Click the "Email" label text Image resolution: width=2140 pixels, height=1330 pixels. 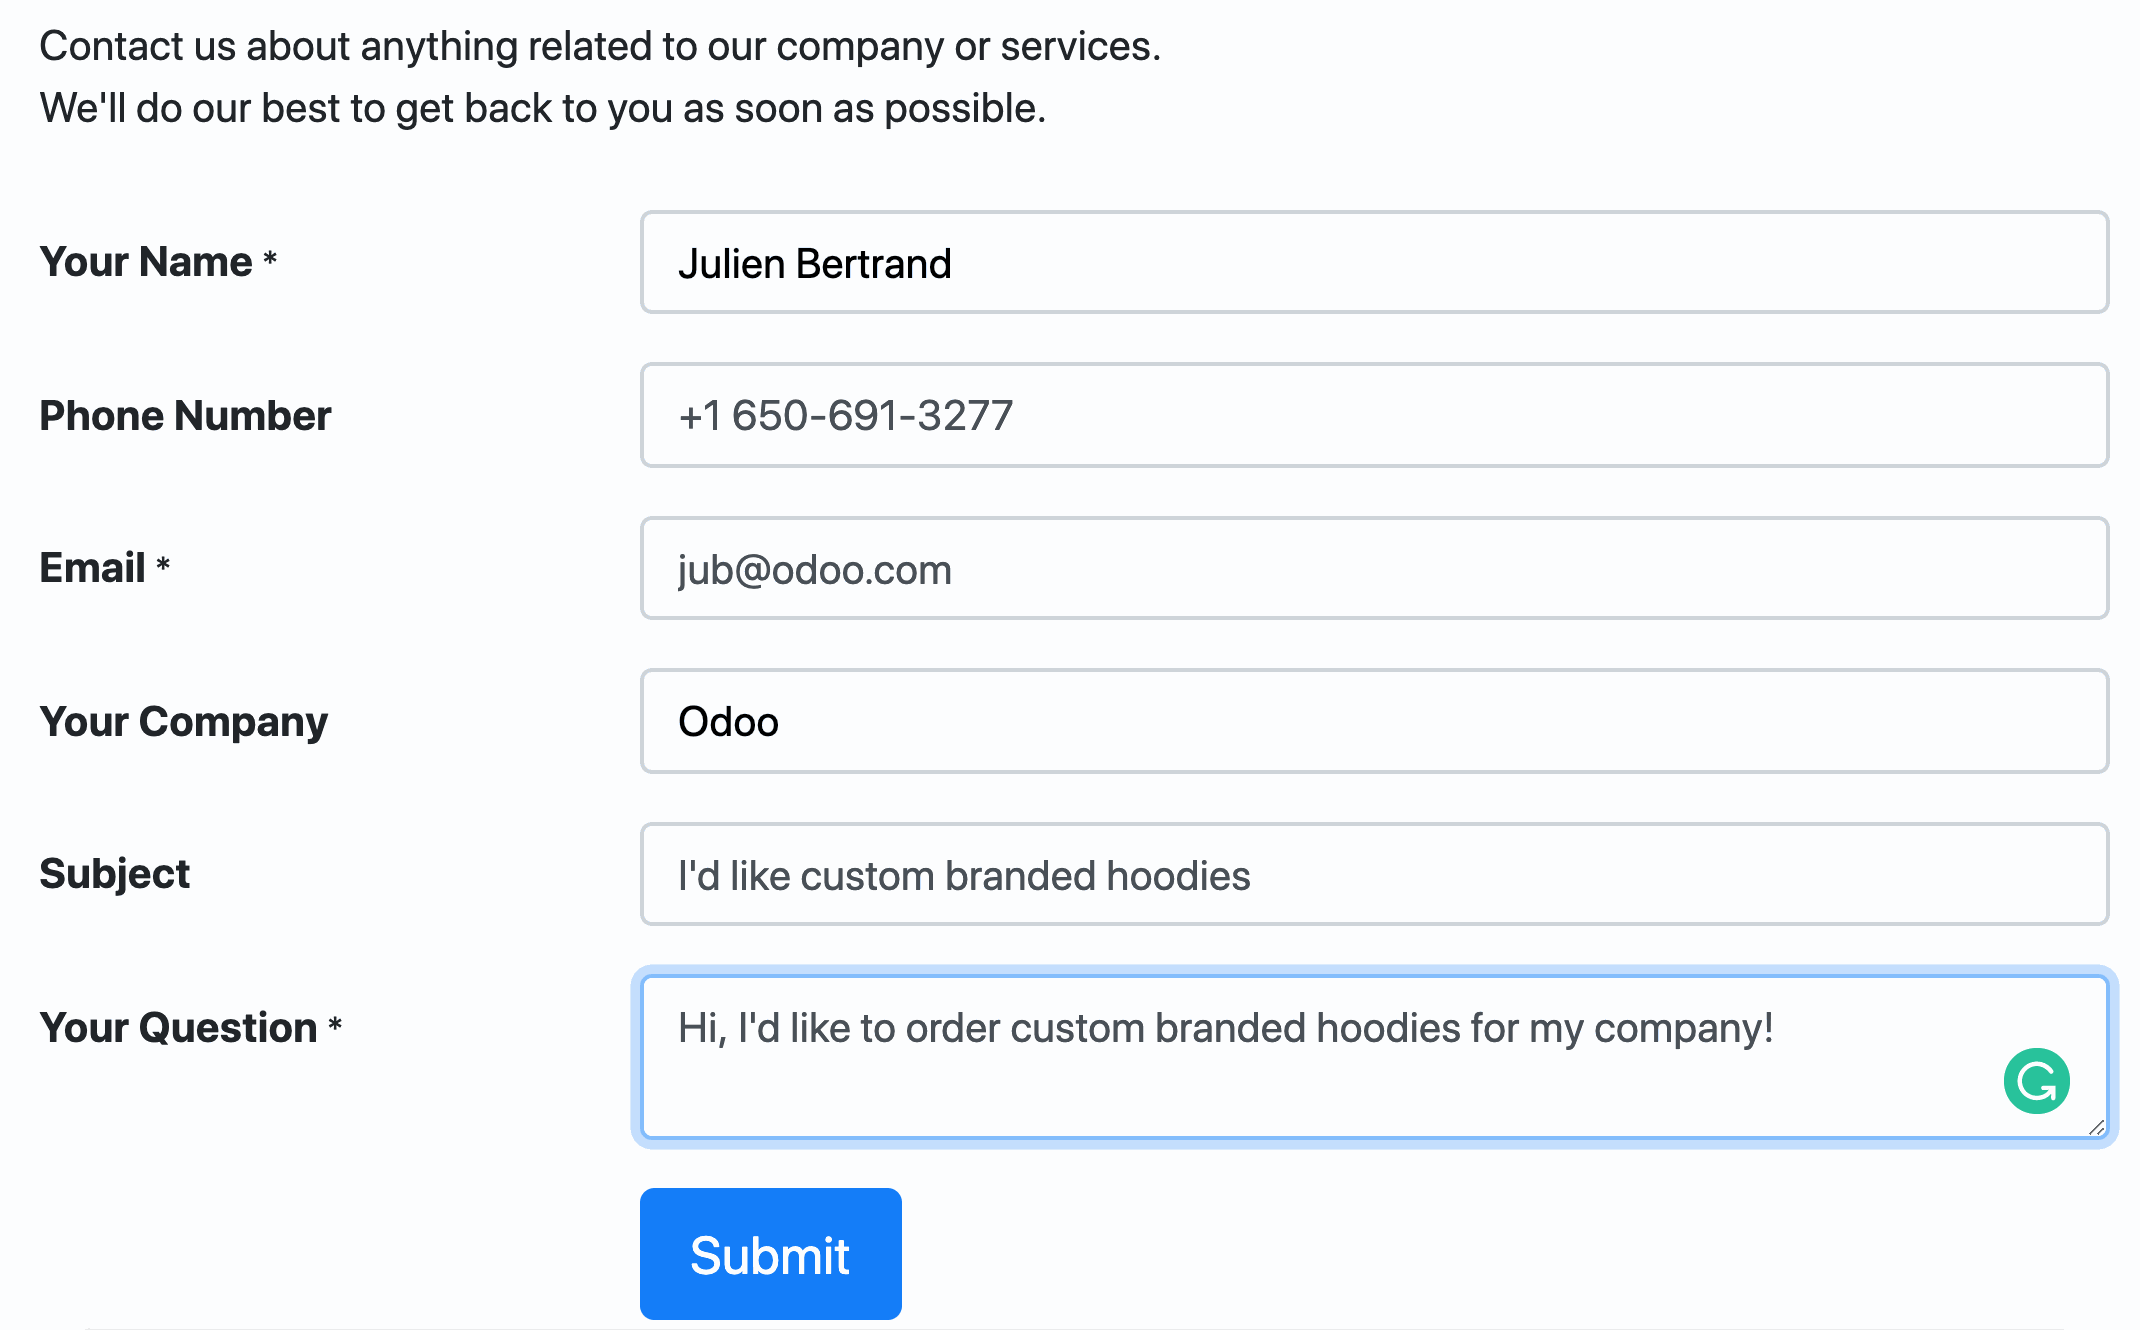click(92, 568)
